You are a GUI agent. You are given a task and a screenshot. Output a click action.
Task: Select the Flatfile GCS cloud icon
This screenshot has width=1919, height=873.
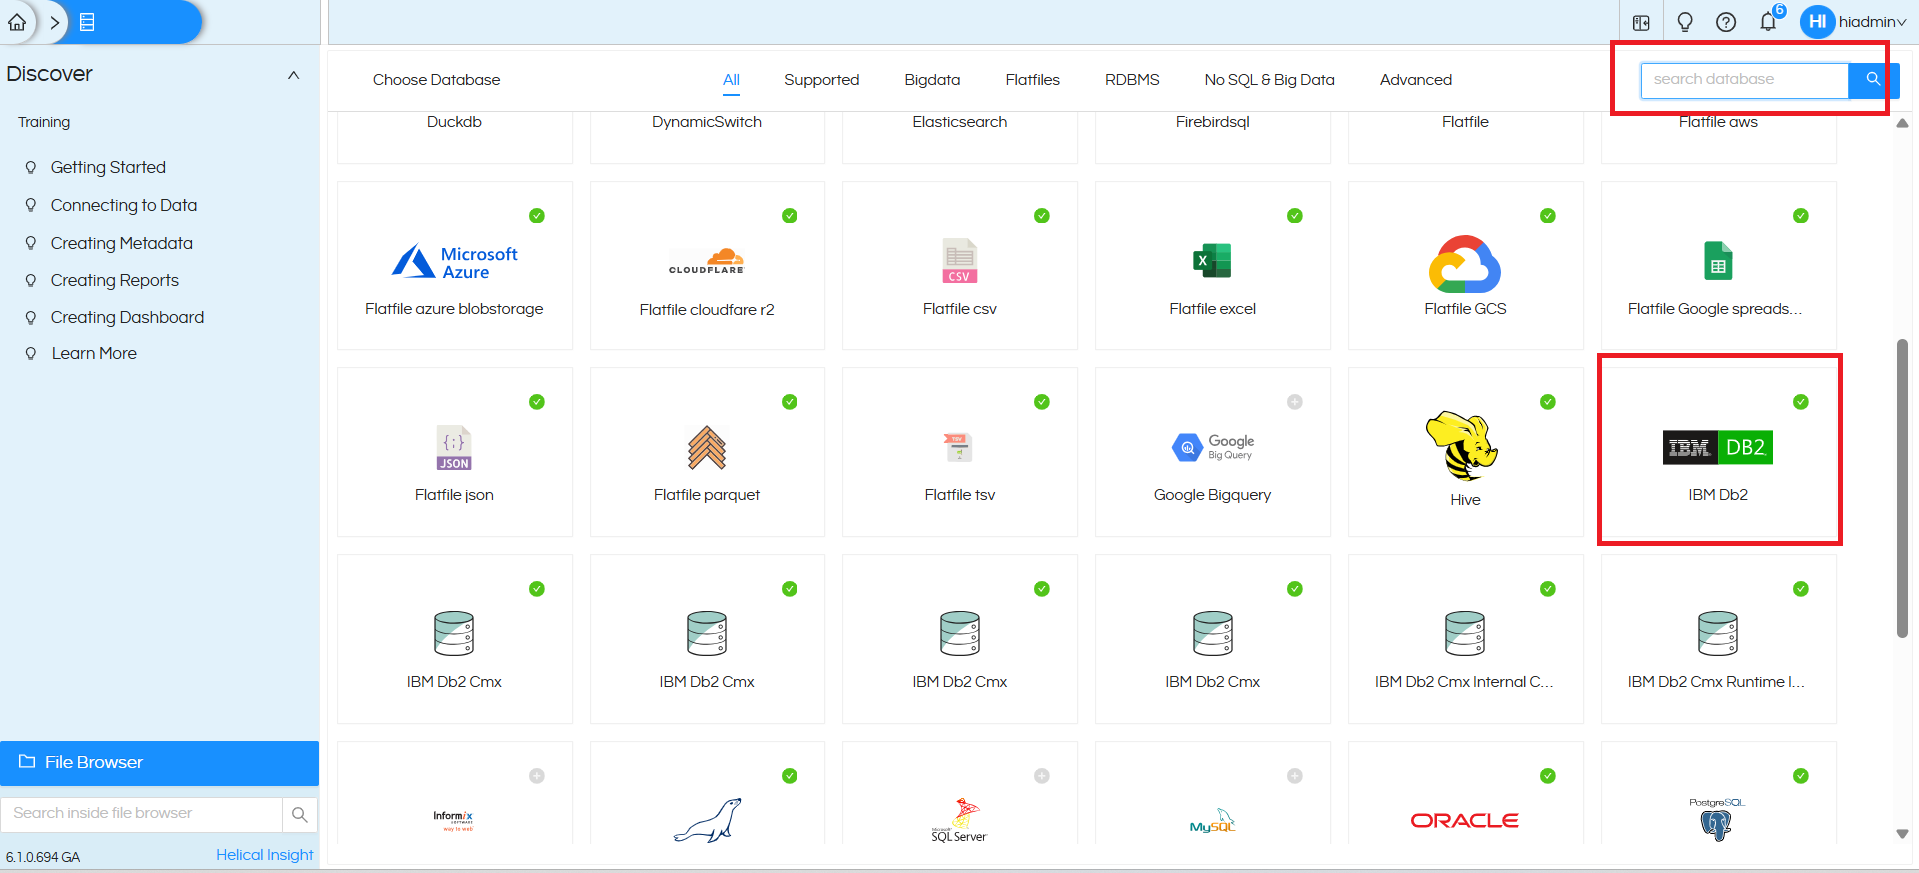point(1465,264)
